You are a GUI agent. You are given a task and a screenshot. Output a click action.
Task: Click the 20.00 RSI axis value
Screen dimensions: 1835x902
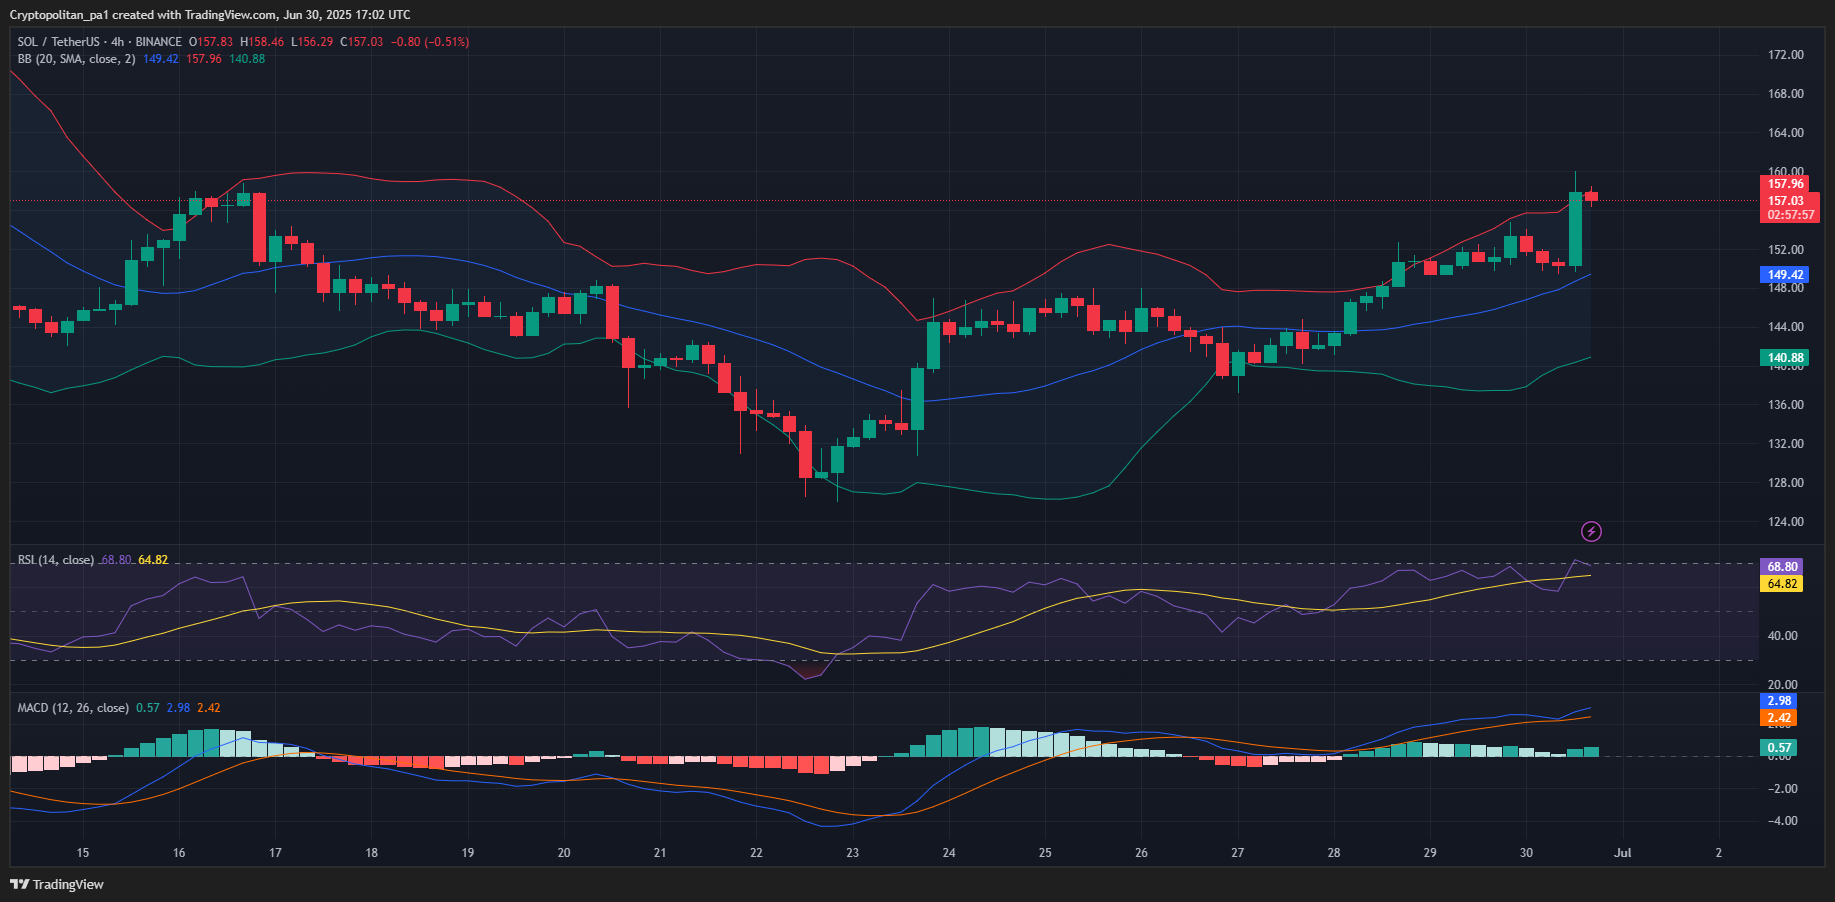[x=1783, y=685]
